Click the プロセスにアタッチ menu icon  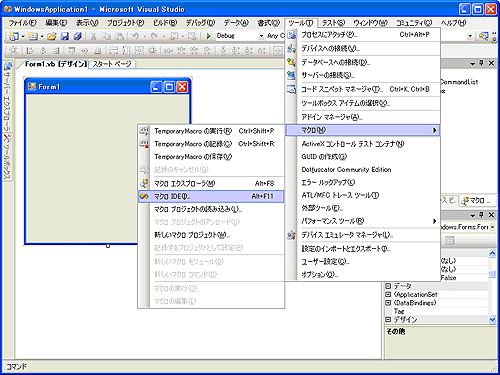(x=292, y=34)
